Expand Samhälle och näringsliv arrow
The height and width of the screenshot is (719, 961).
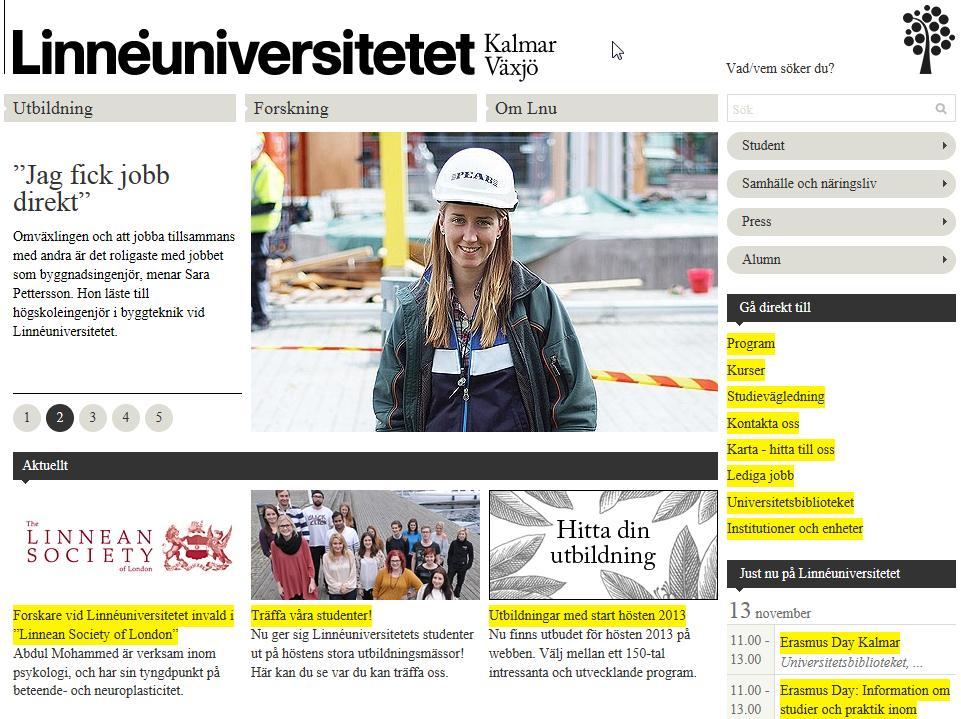click(944, 184)
